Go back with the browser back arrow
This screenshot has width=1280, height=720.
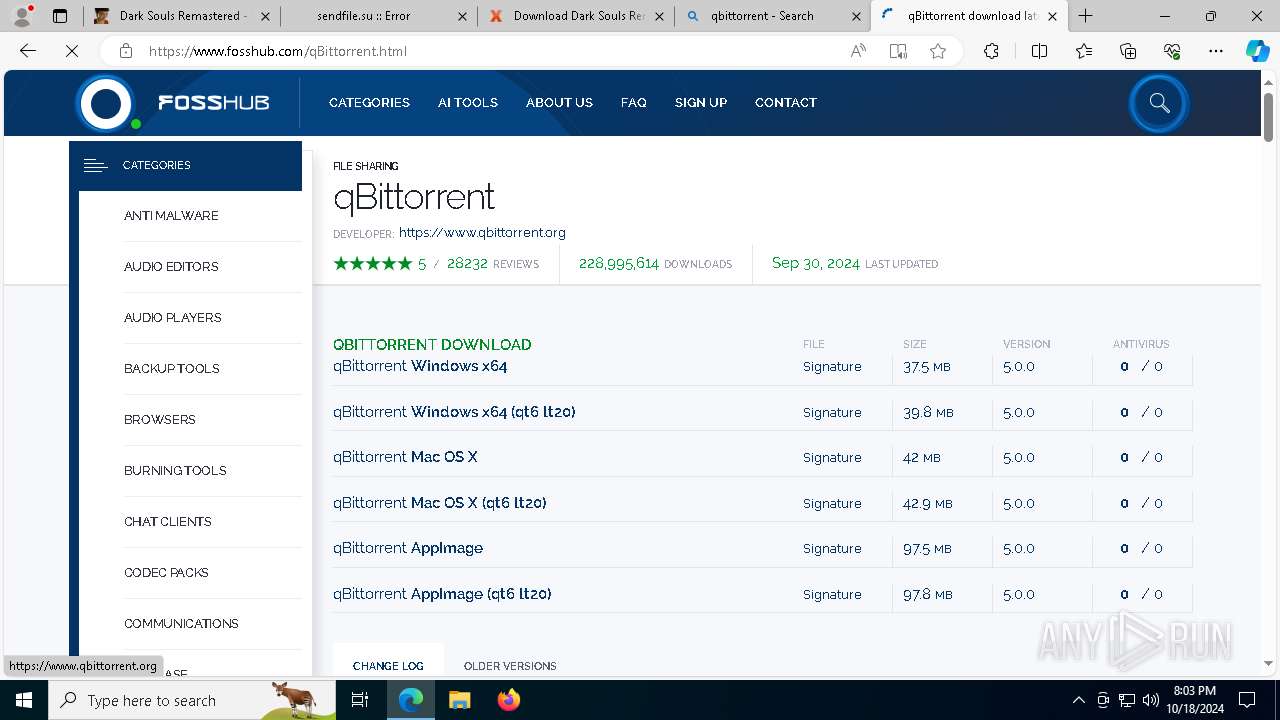pos(28,51)
